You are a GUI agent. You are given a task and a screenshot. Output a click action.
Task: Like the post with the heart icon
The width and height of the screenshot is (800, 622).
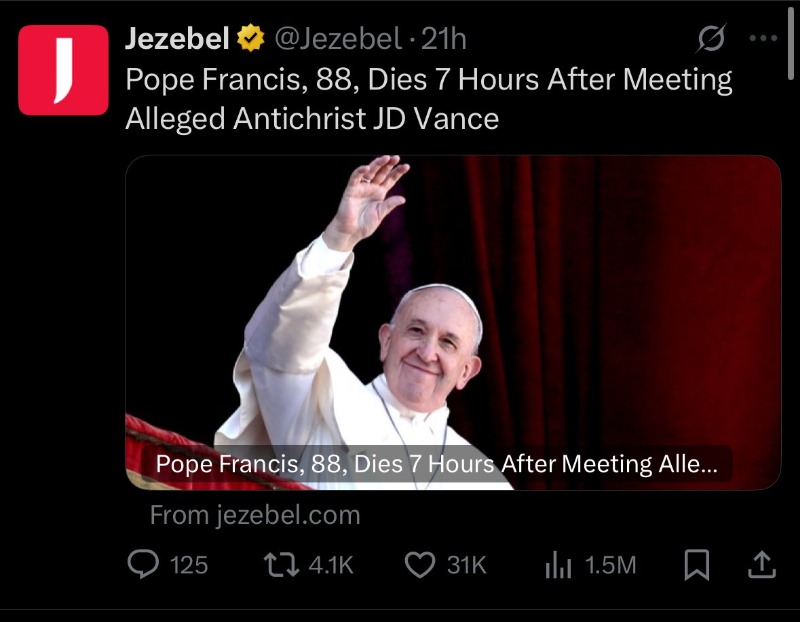(418, 566)
